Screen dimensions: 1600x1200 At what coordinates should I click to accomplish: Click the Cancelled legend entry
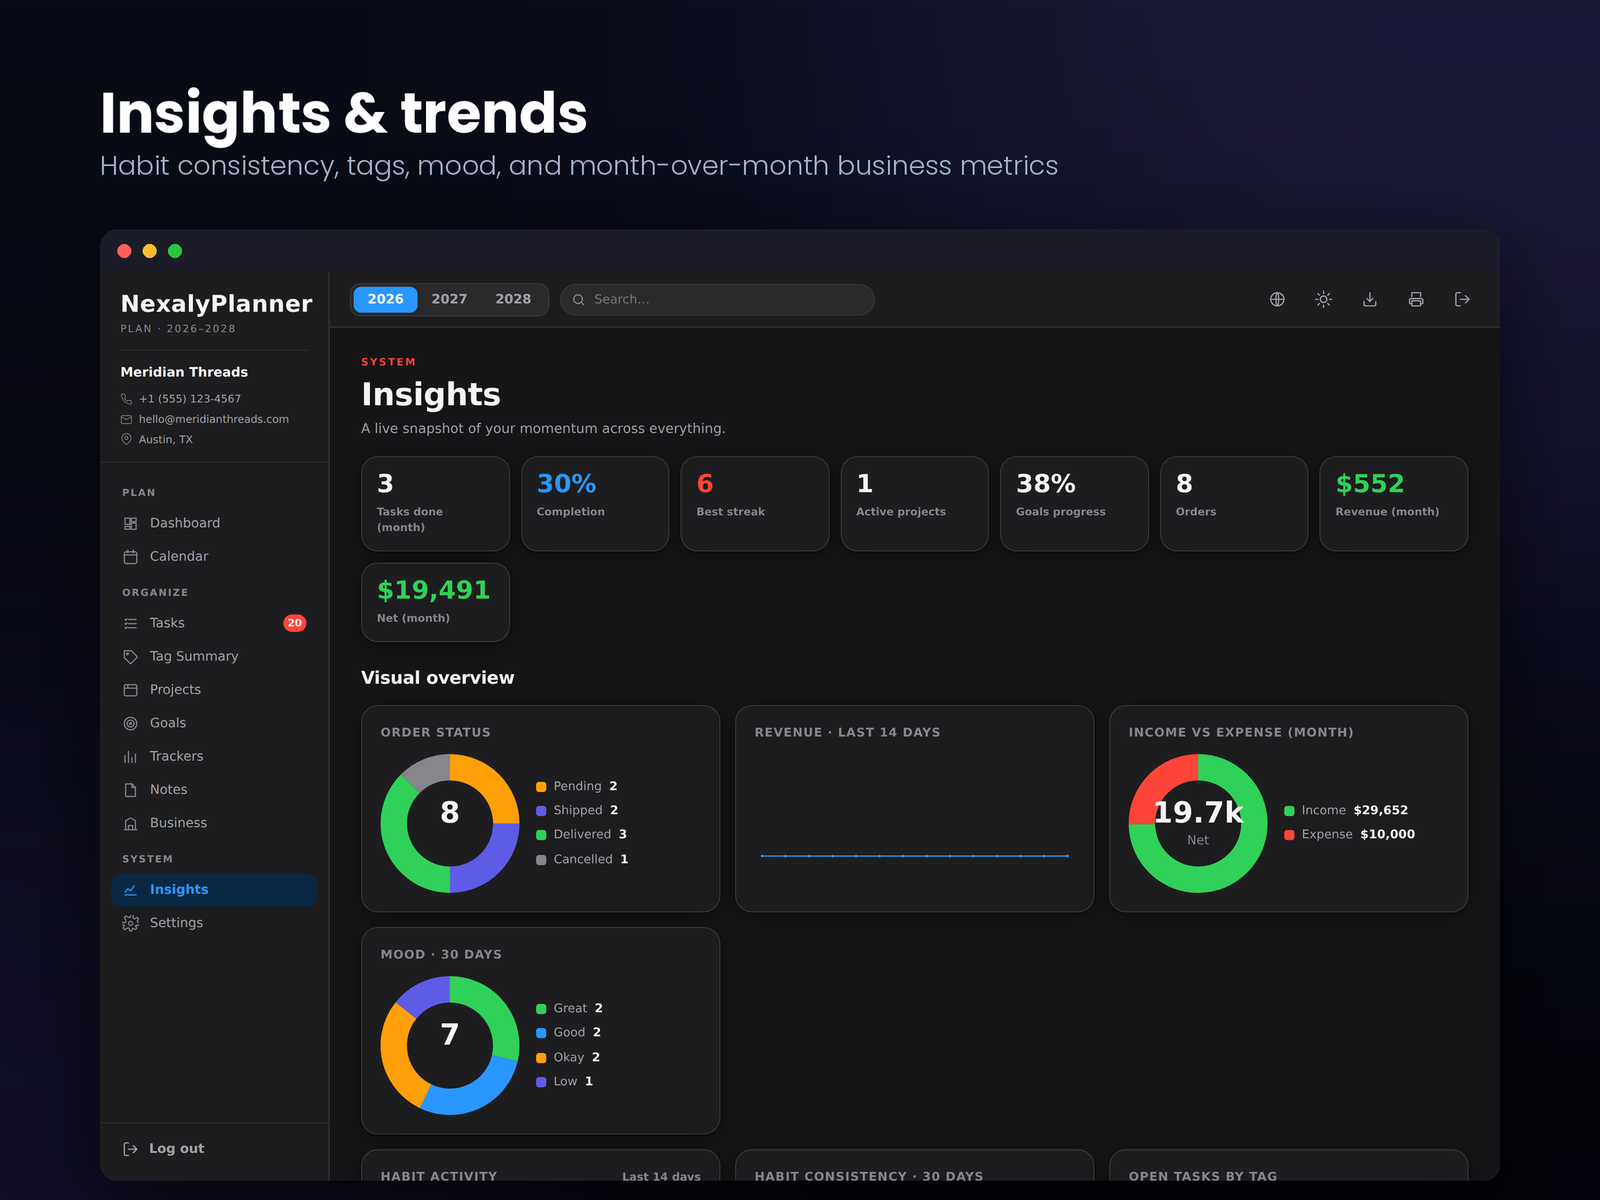582,859
